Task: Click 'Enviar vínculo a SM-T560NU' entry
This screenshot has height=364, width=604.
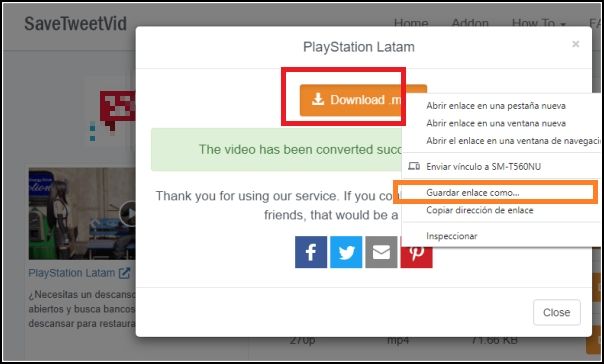Action: (x=483, y=166)
